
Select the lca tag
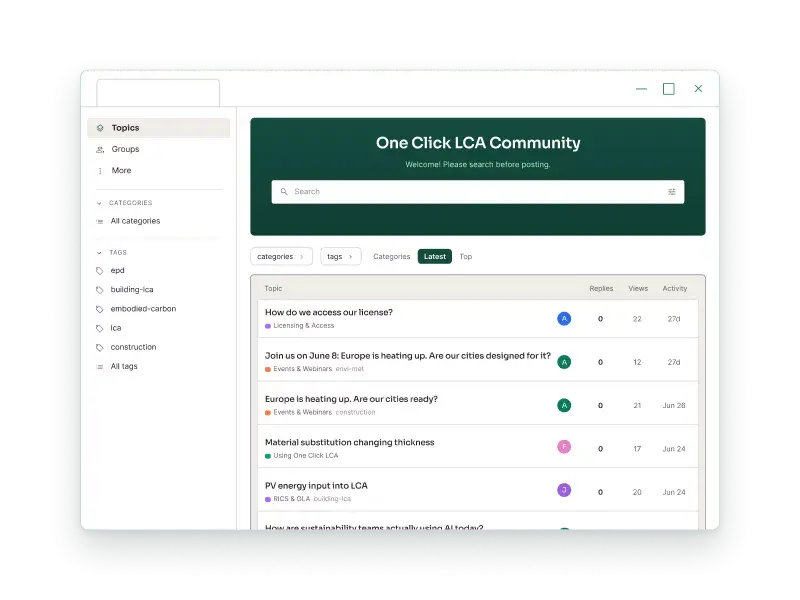(x=116, y=328)
